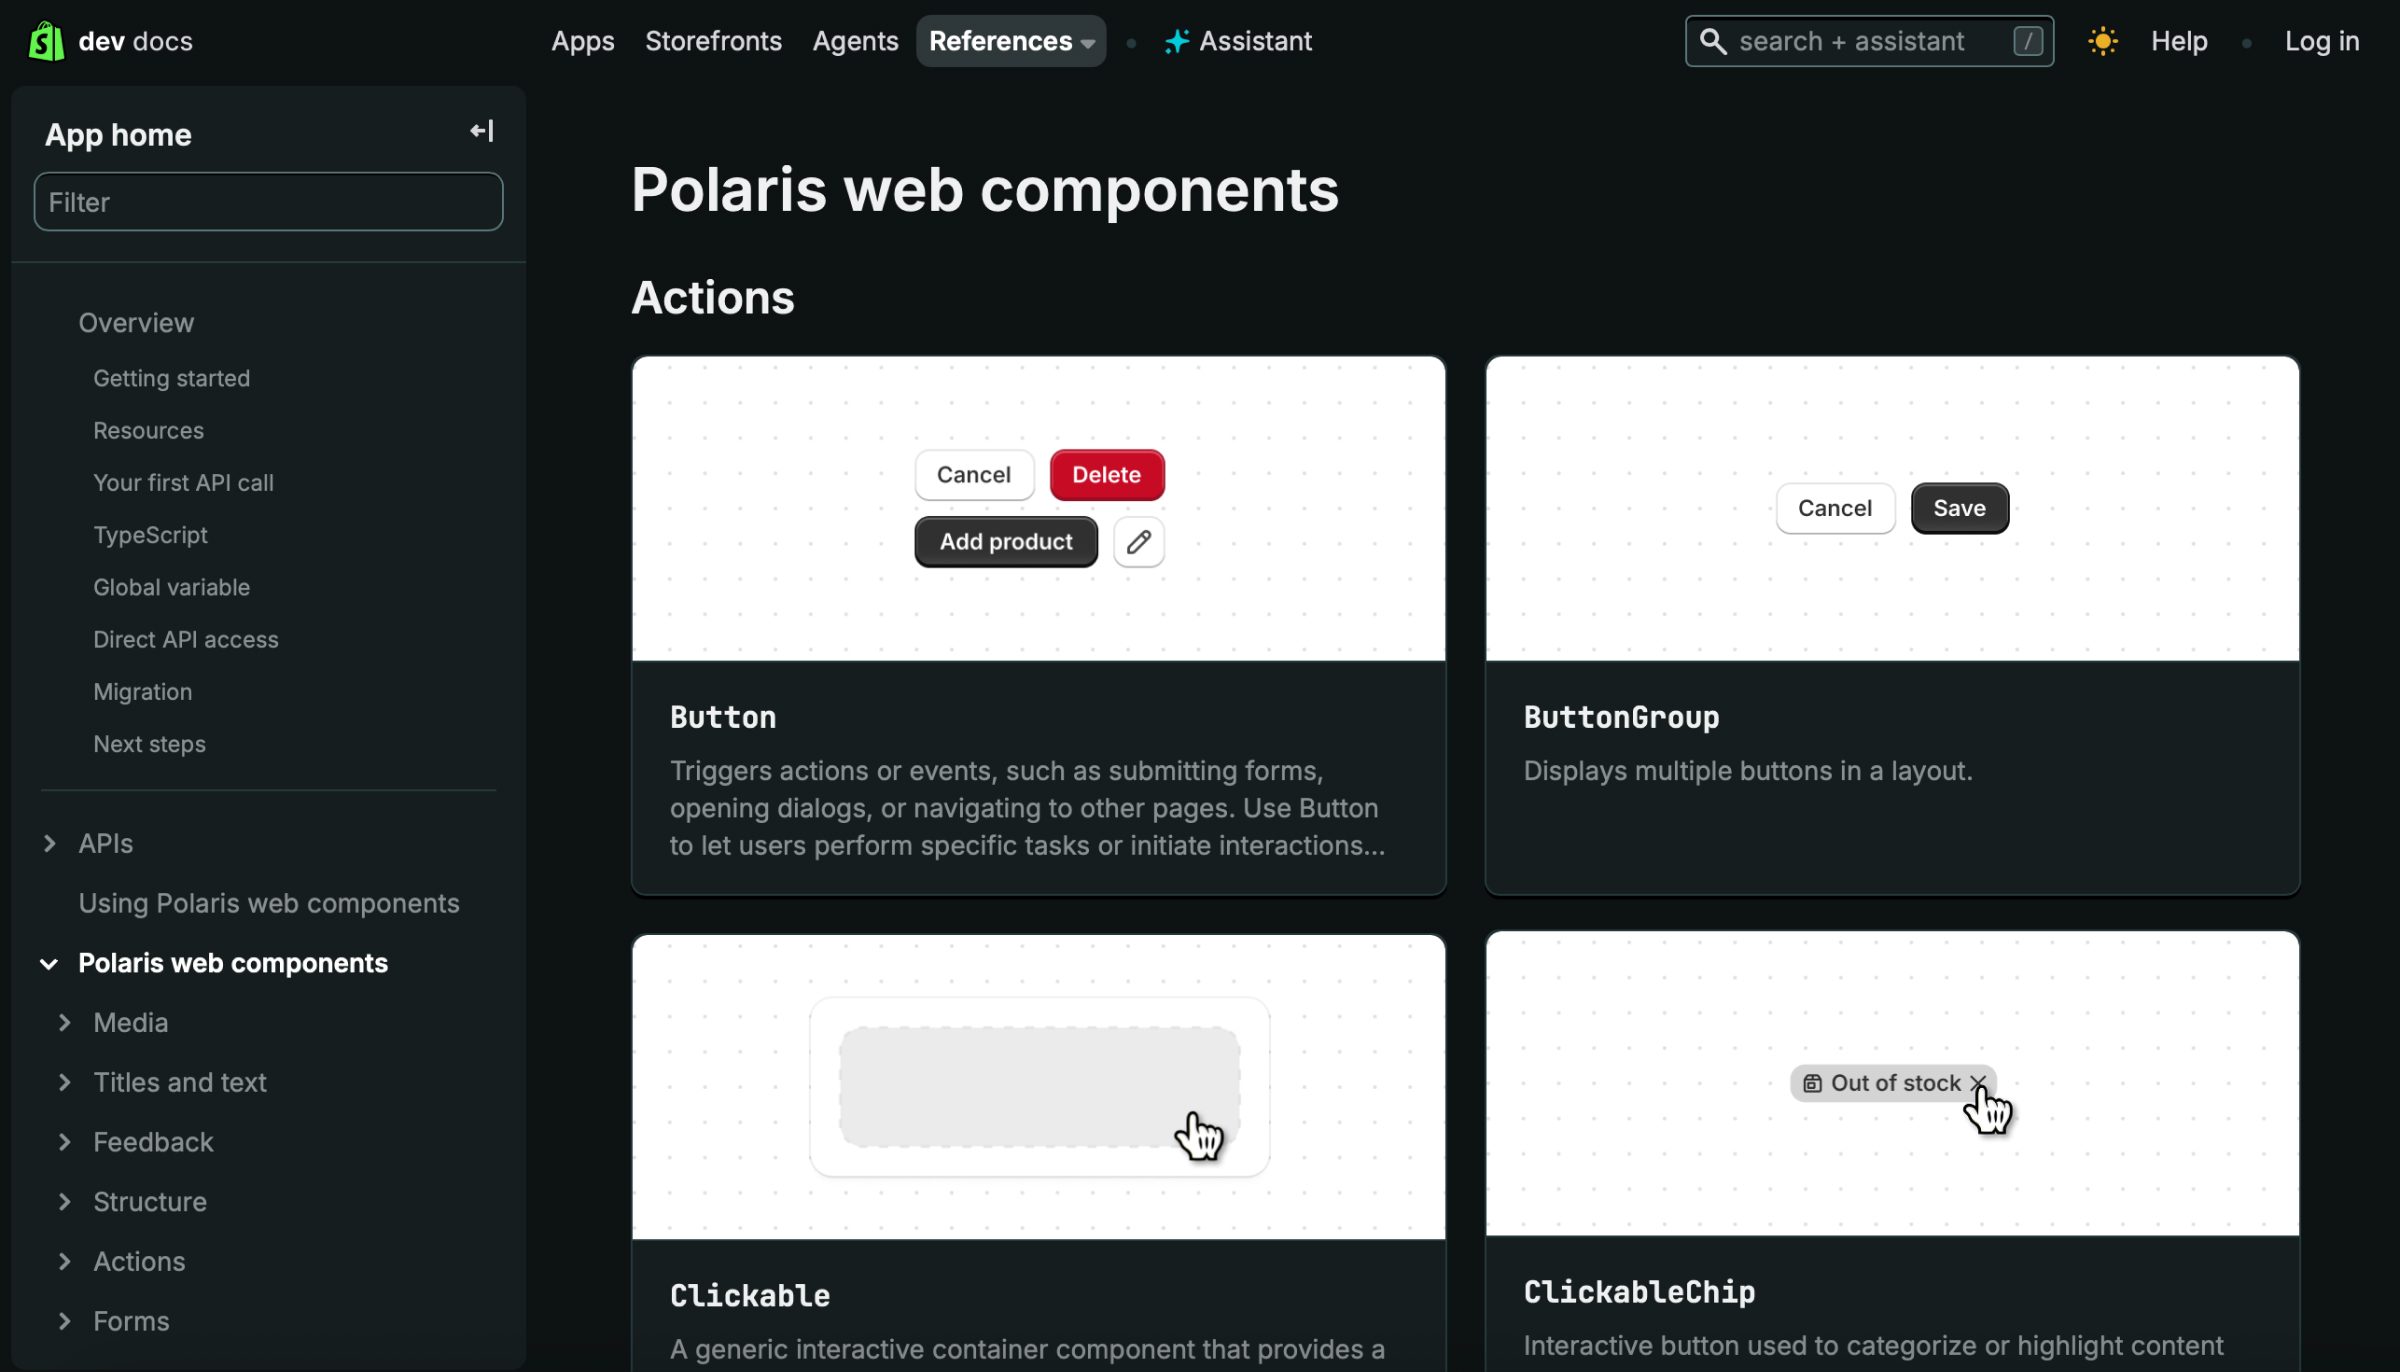Click the X on Out of stock chip
Viewport: 2400px width, 1372px height.
point(1977,1082)
